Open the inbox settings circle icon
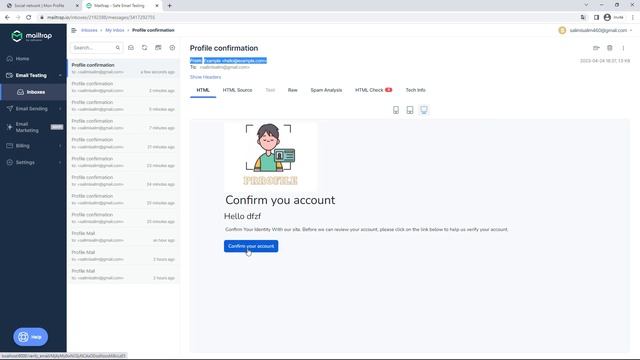640x360 pixels. pyautogui.click(x=172, y=48)
